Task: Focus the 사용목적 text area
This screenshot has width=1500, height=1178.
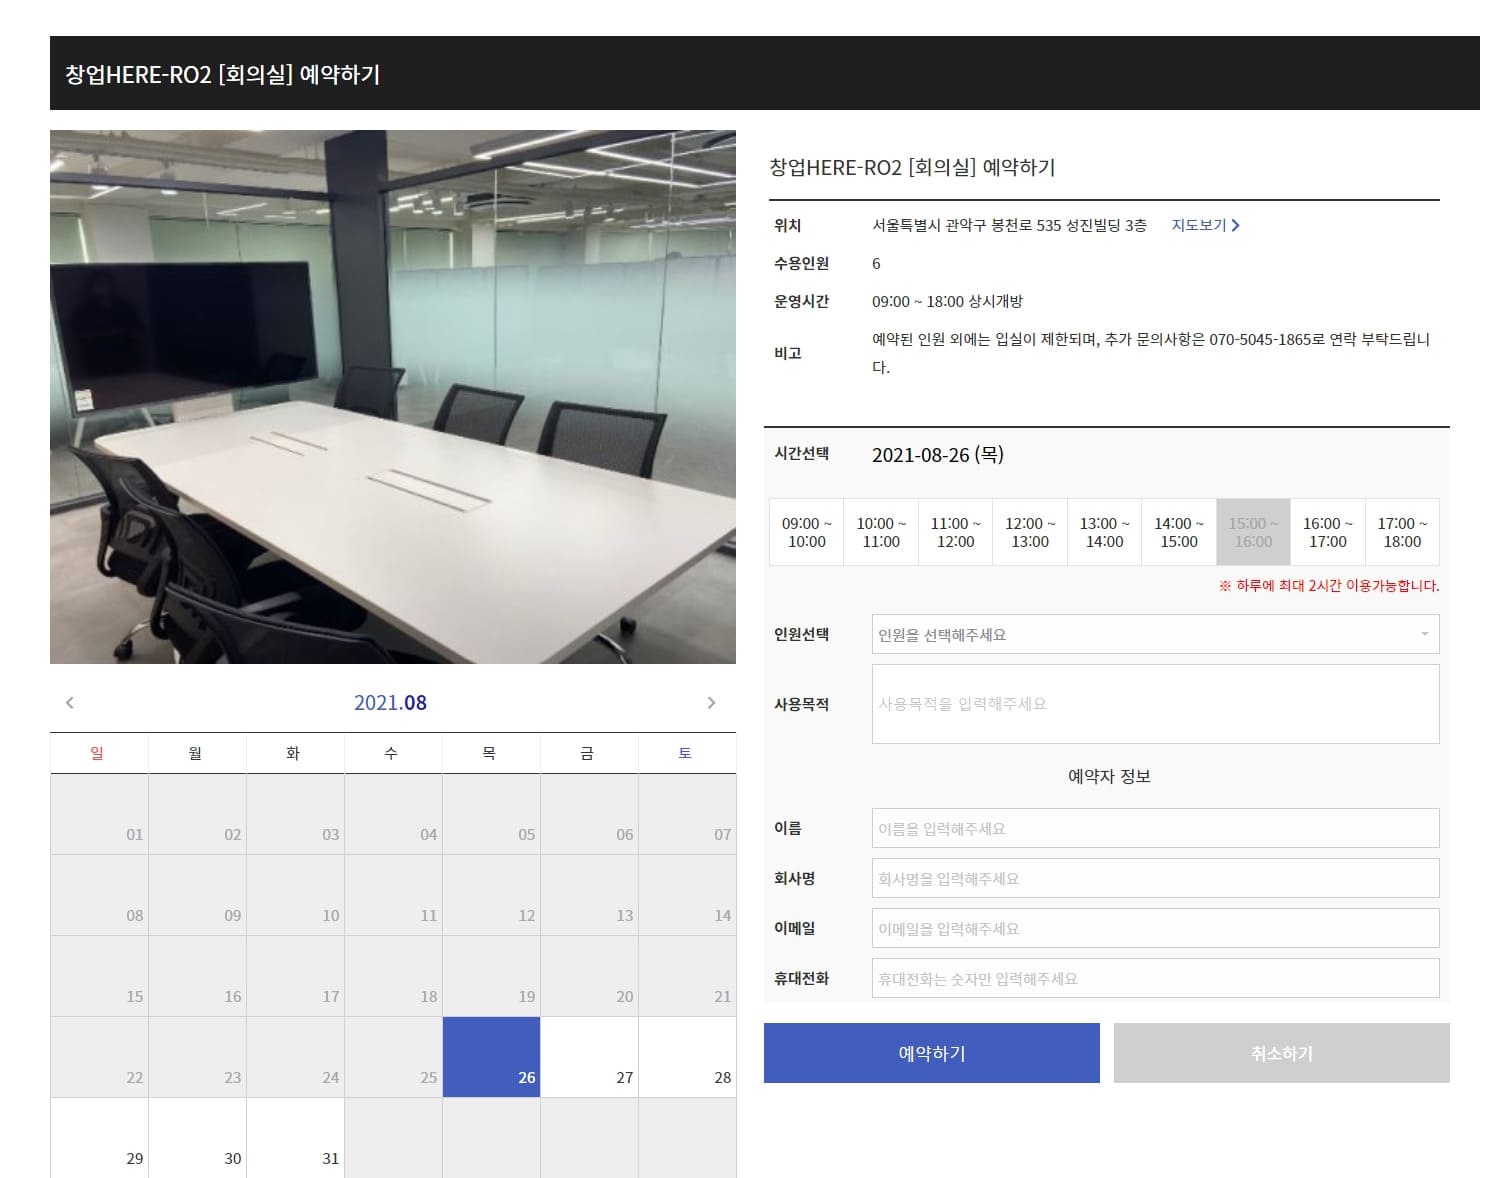Action: coord(1155,704)
